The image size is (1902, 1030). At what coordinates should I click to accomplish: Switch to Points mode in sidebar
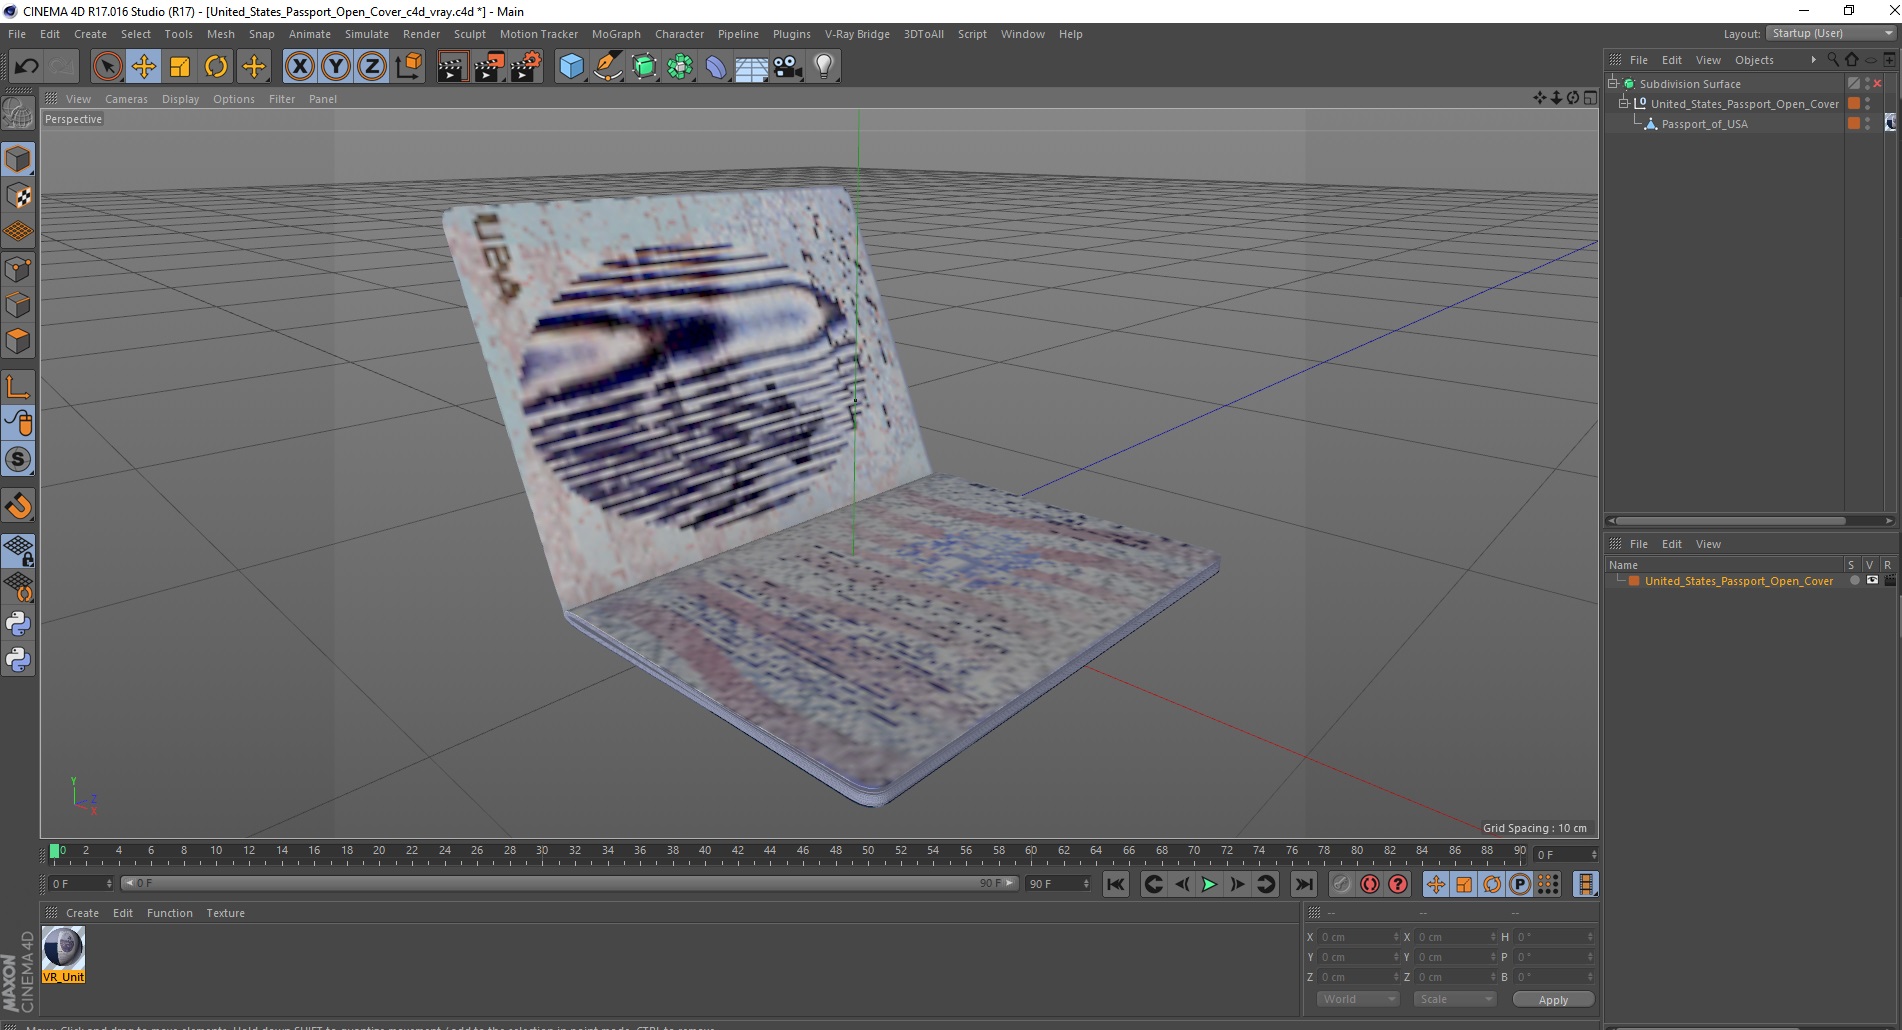pos(18,269)
